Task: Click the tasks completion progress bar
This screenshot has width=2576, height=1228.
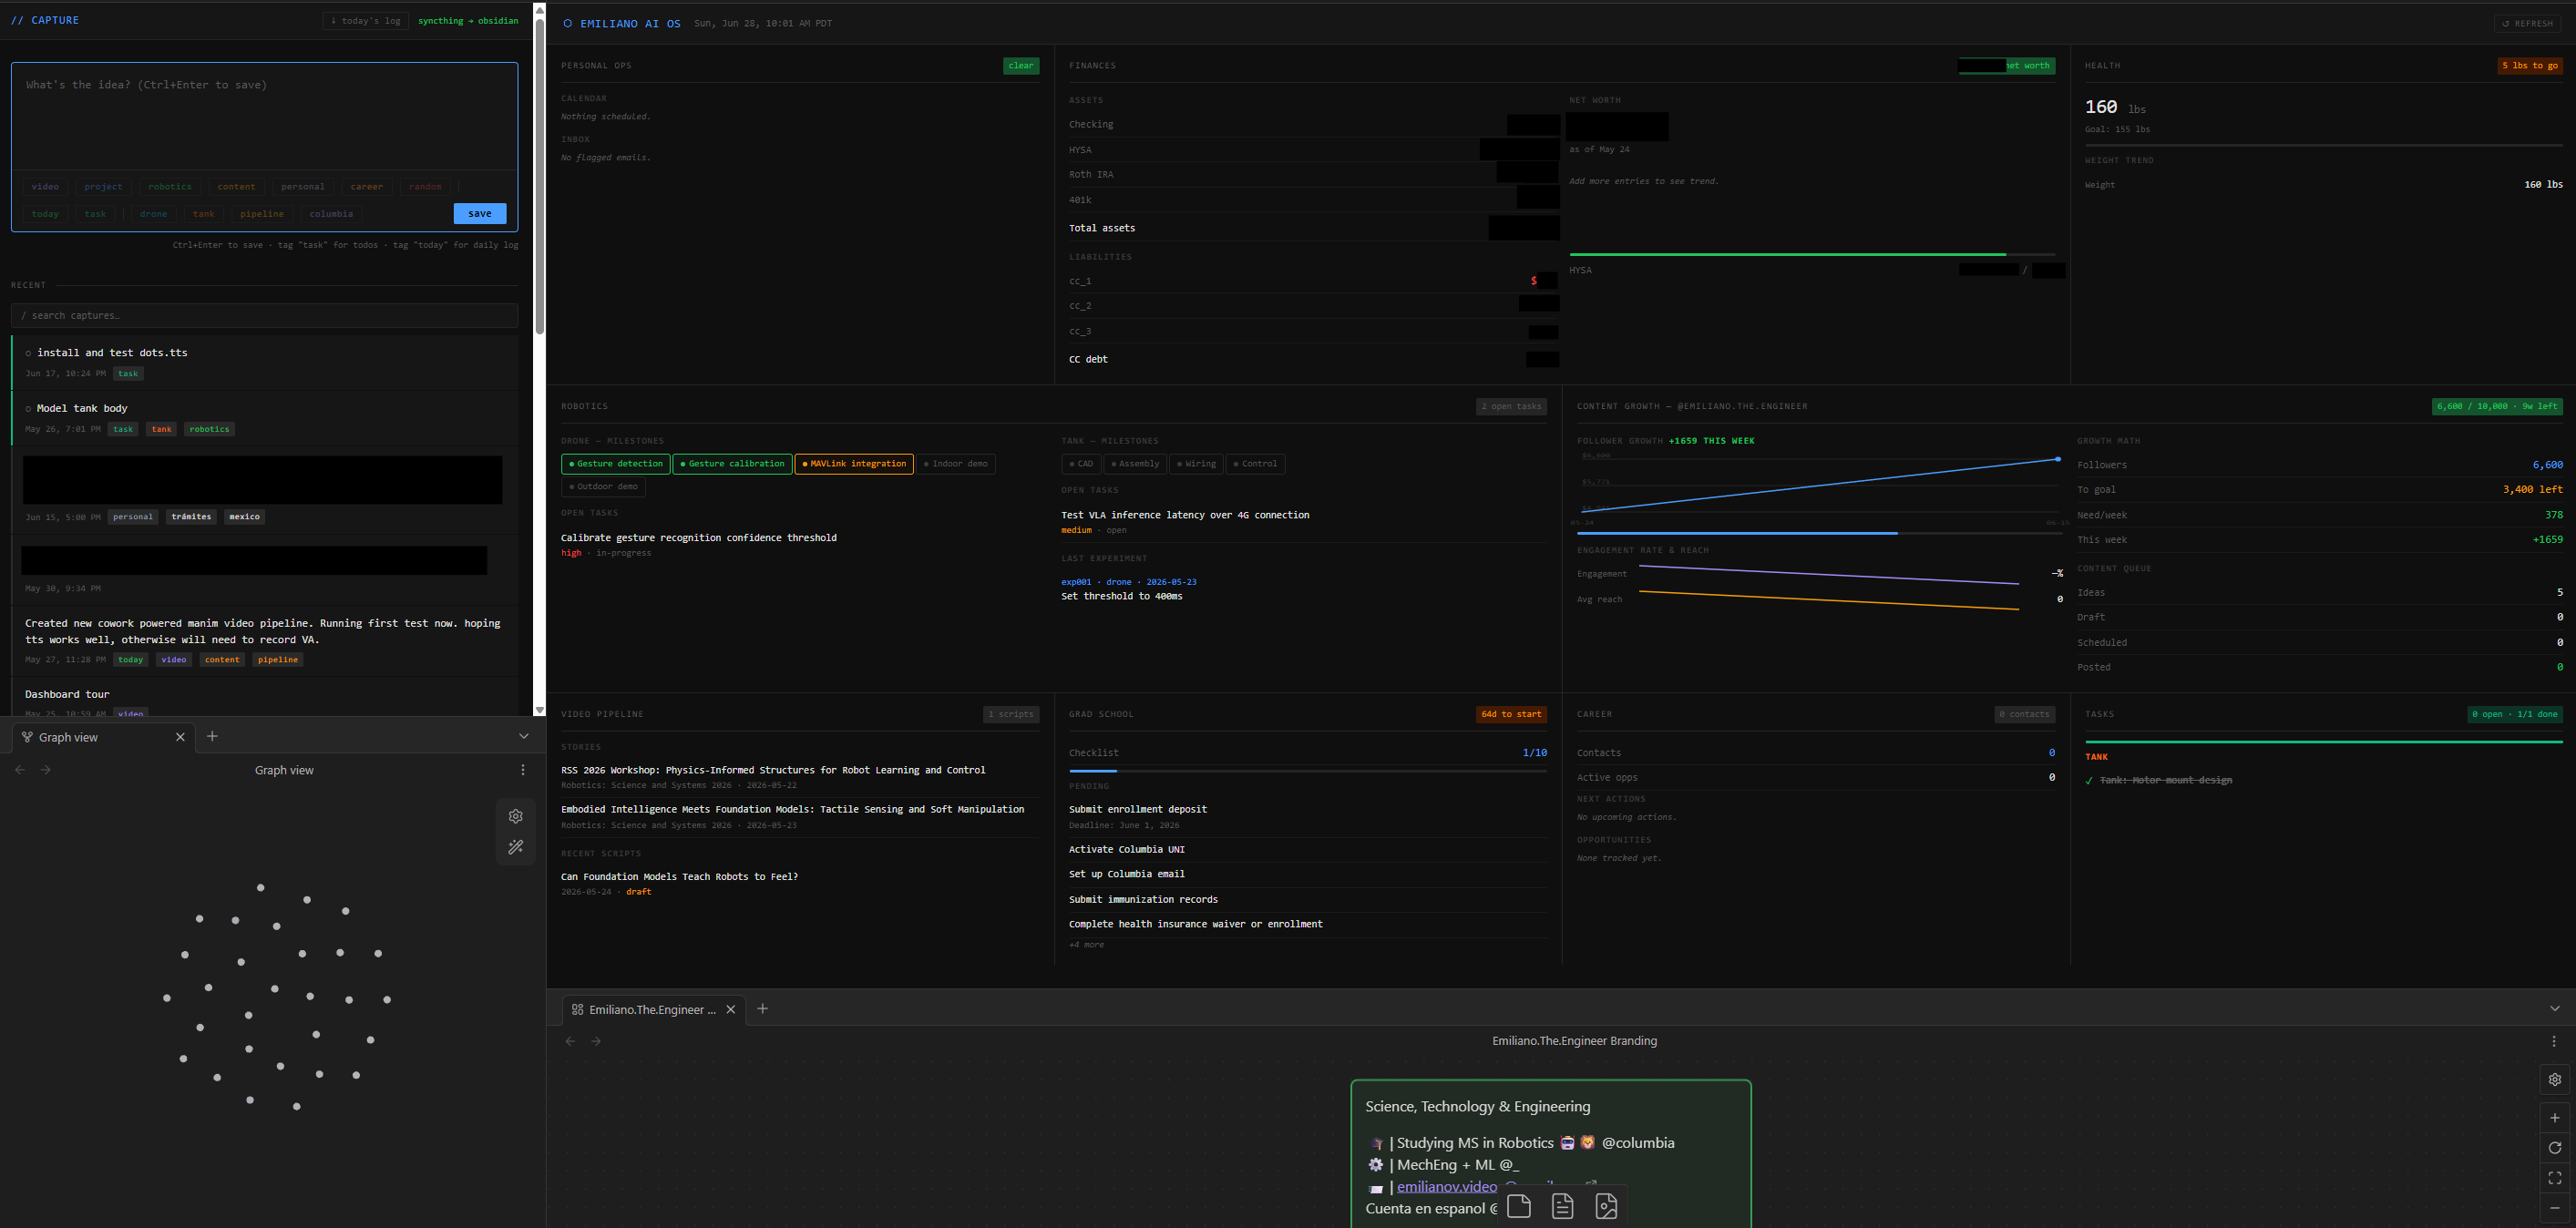Action: pos(2324,742)
